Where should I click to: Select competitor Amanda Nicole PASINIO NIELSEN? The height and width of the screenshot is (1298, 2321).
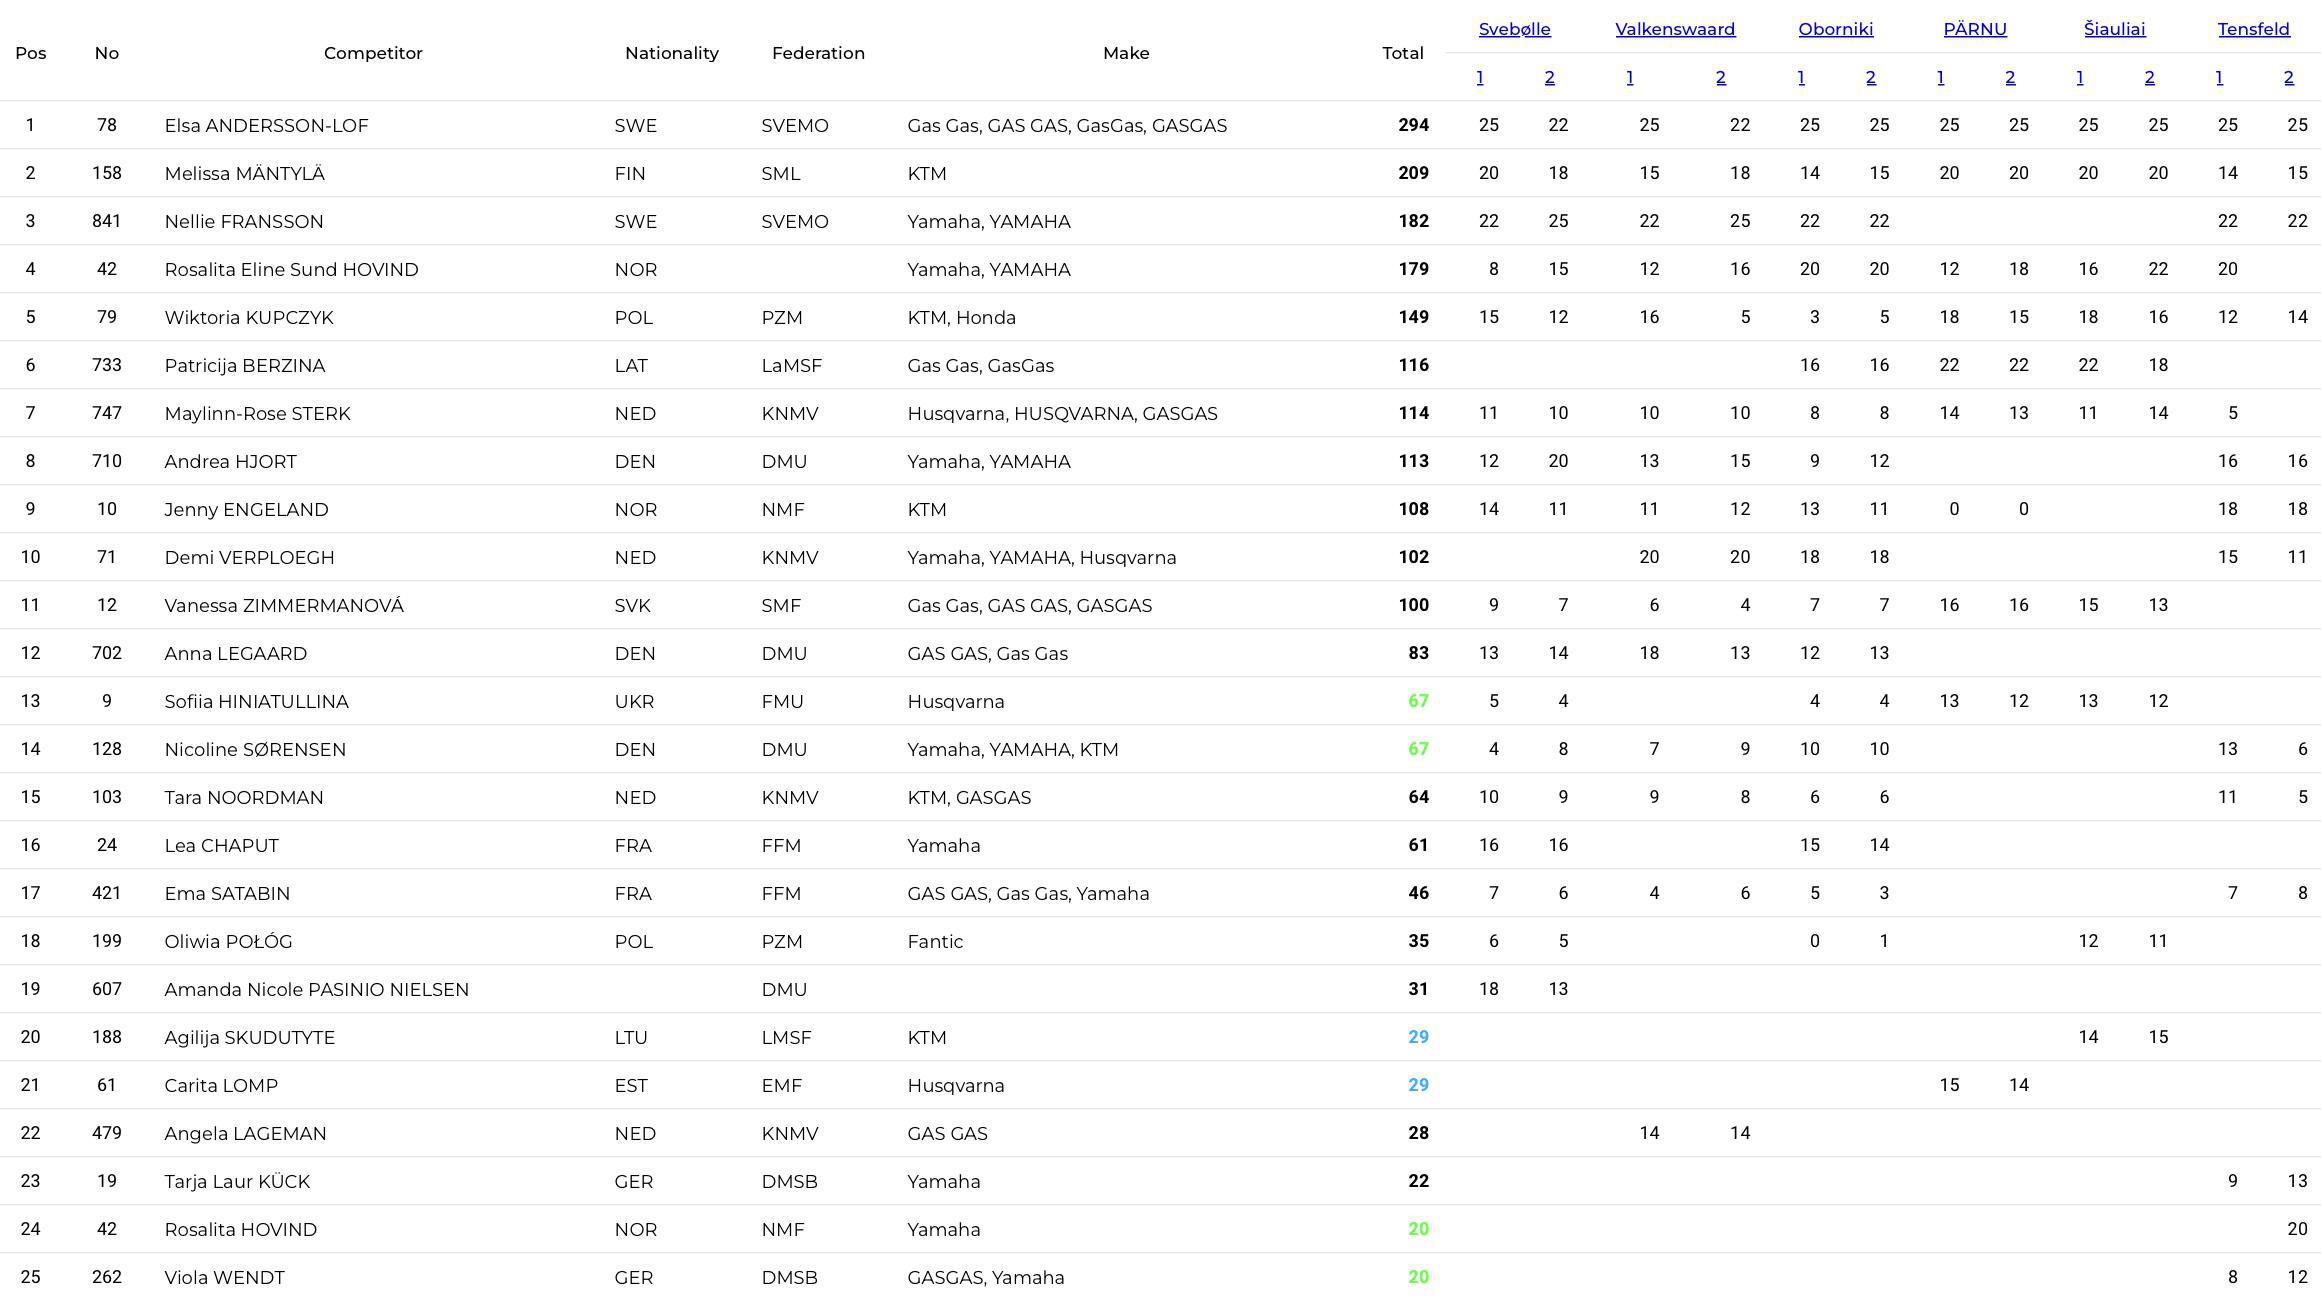[x=316, y=989]
